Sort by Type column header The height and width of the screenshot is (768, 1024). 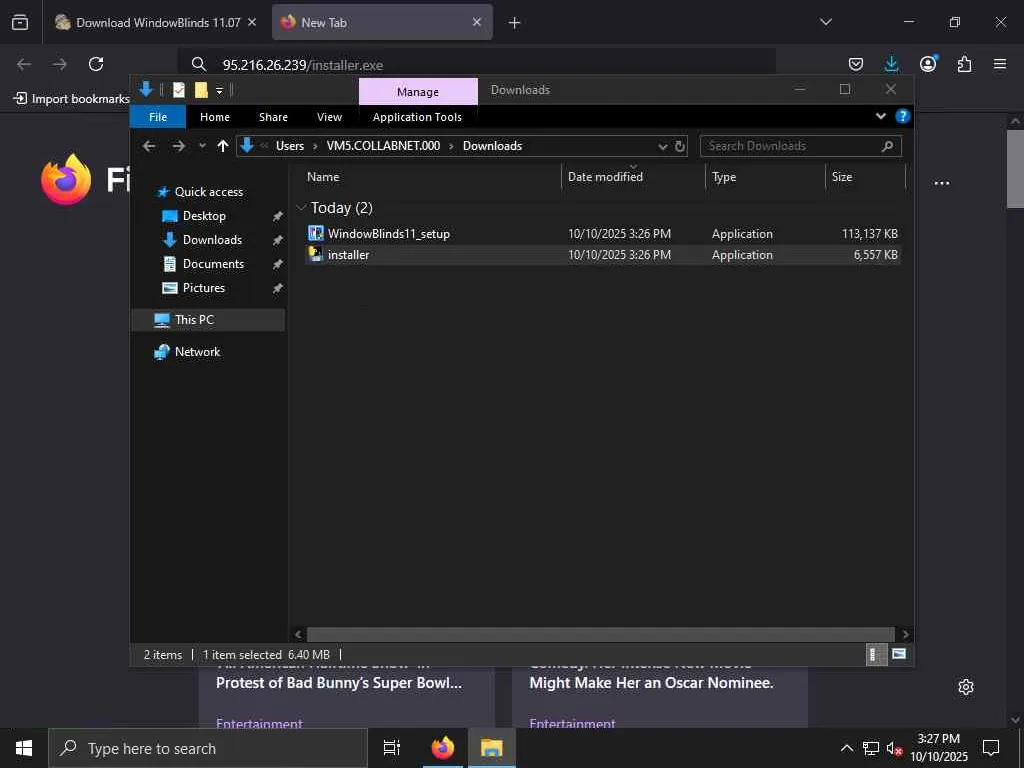(766, 177)
